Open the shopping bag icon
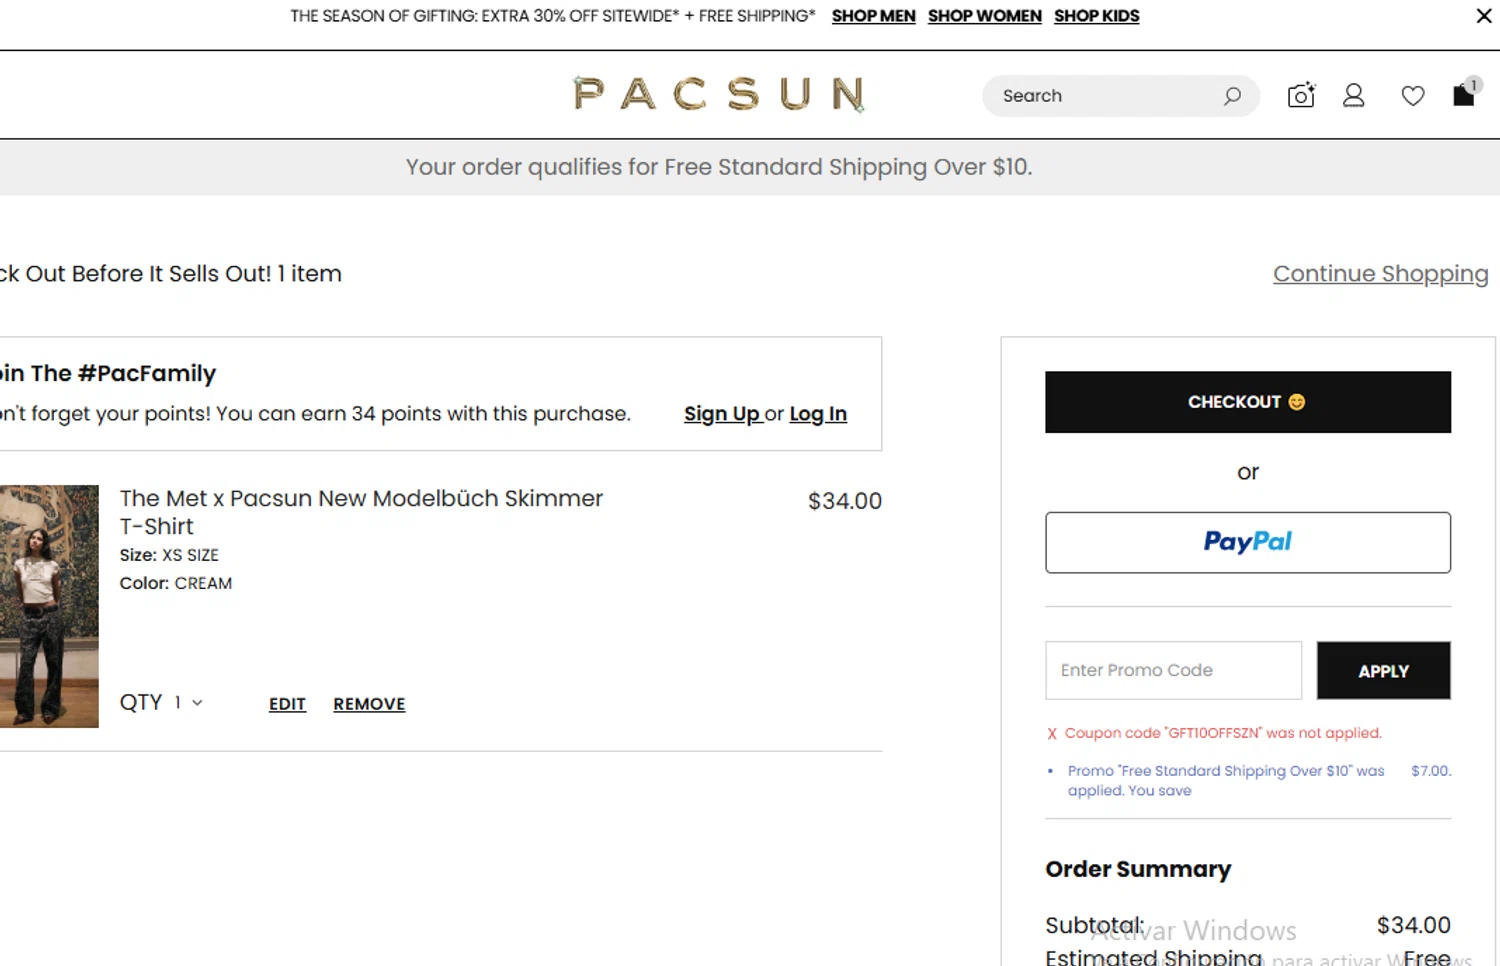This screenshot has width=1500, height=966. 1464,95
